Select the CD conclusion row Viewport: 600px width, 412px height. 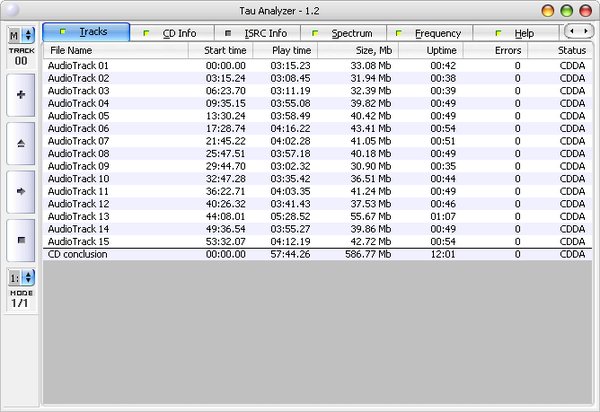(318, 254)
